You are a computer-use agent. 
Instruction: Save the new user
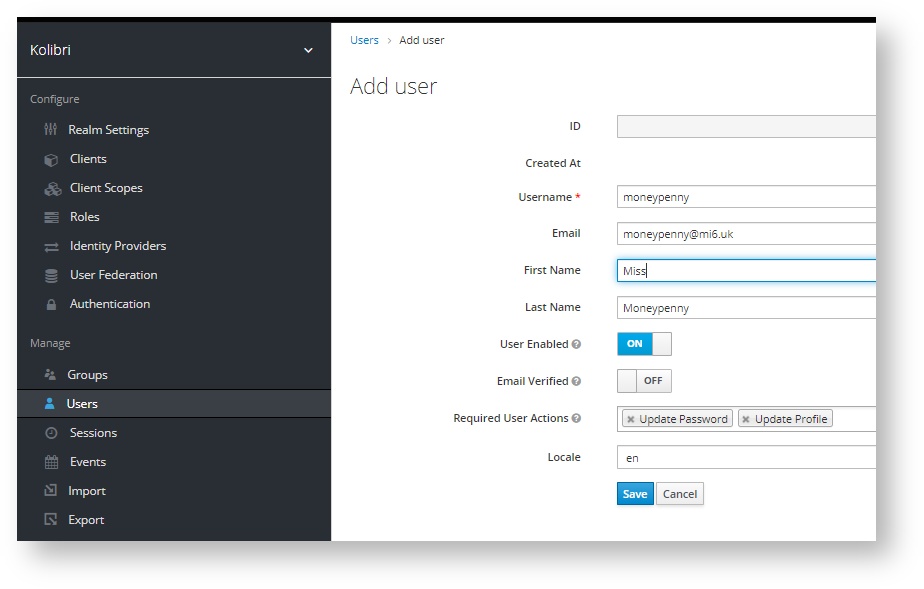[x=634, y=493]
